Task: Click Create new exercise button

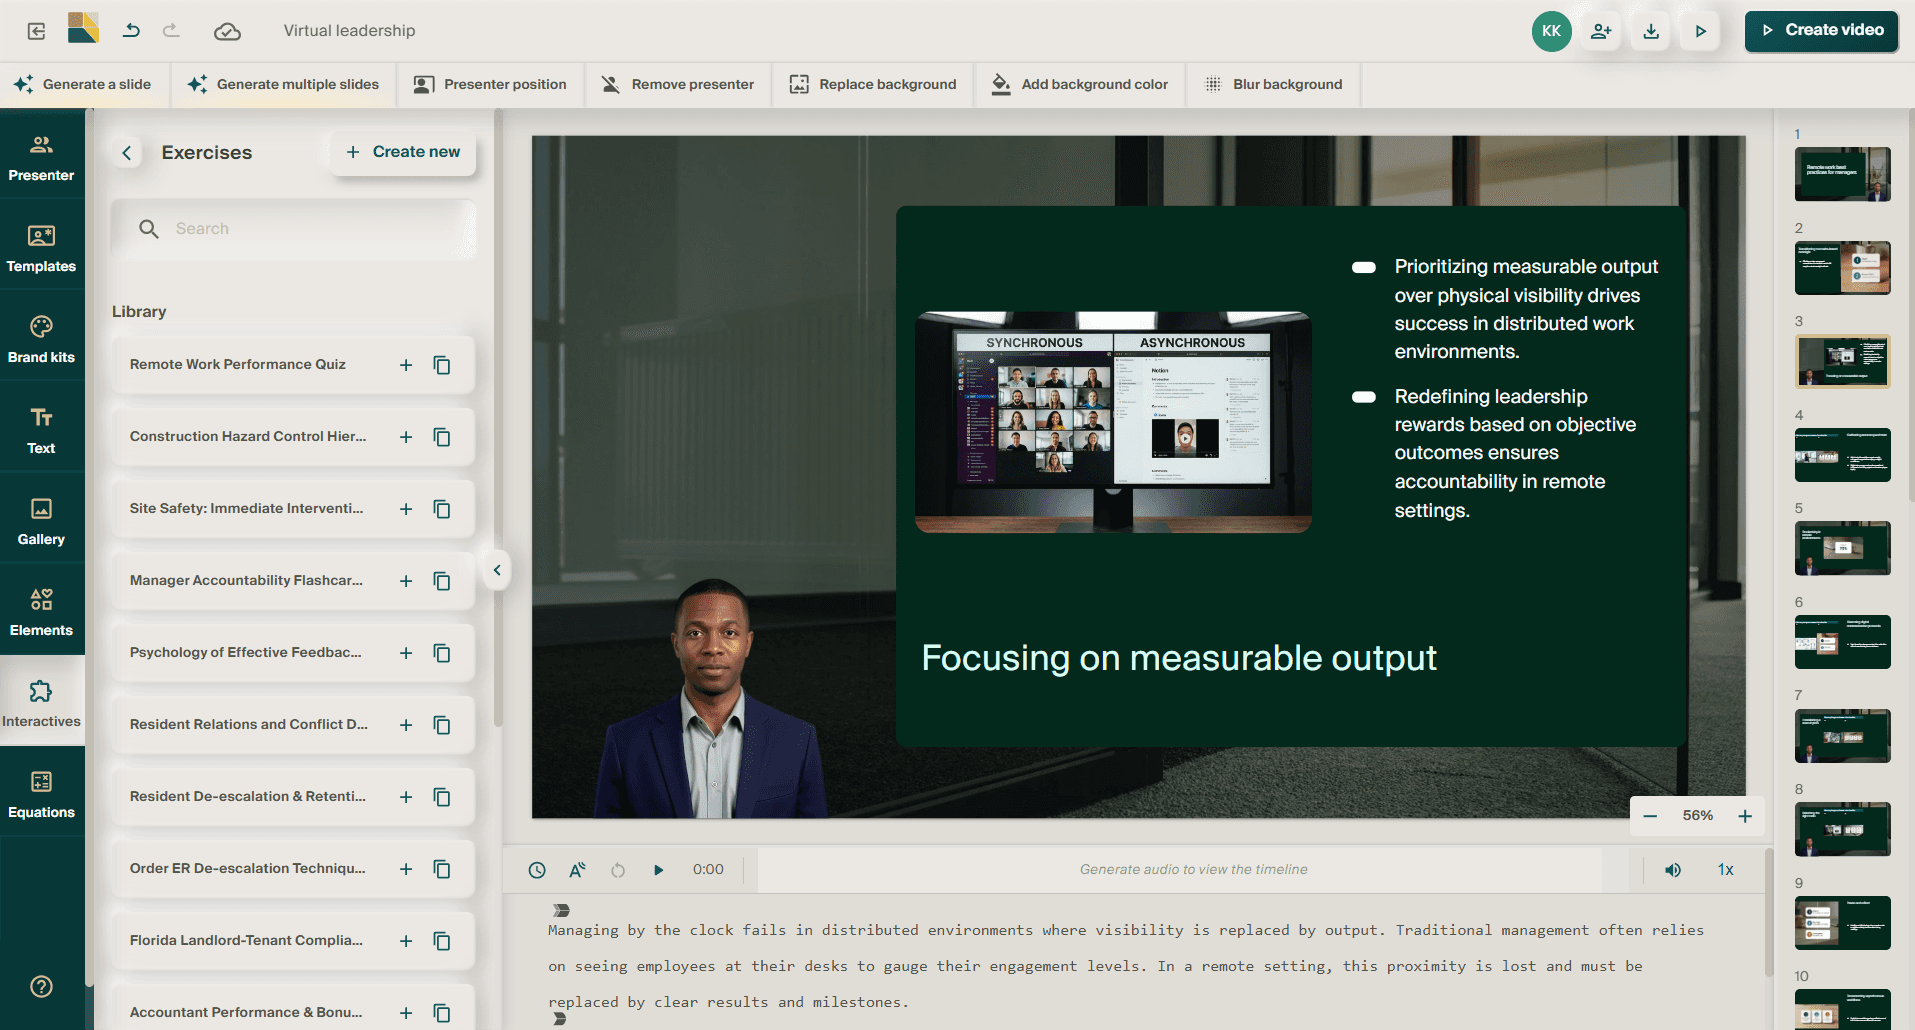Action: click(x=403, y=152)
